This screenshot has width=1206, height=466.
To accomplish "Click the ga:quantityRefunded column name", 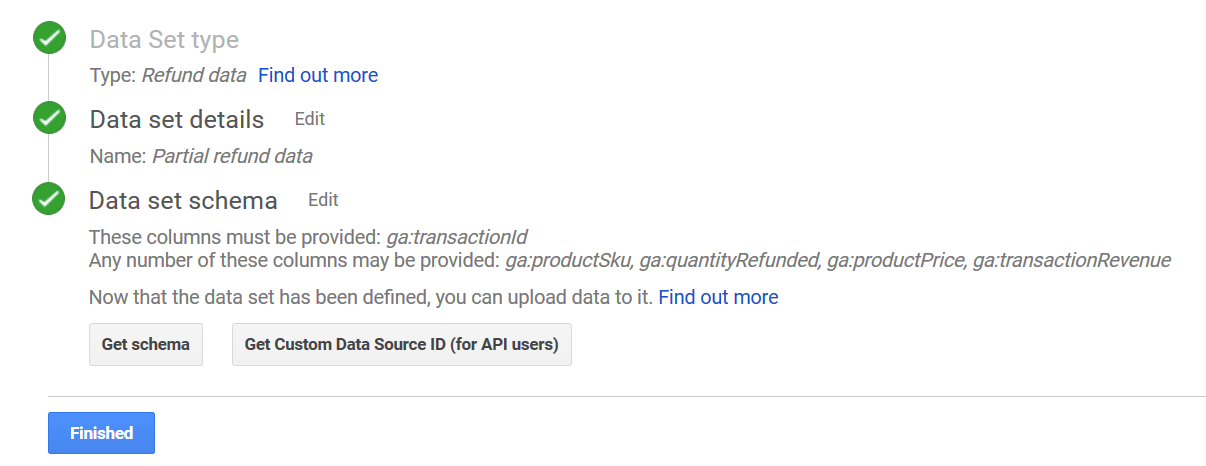I will (729, 261).
